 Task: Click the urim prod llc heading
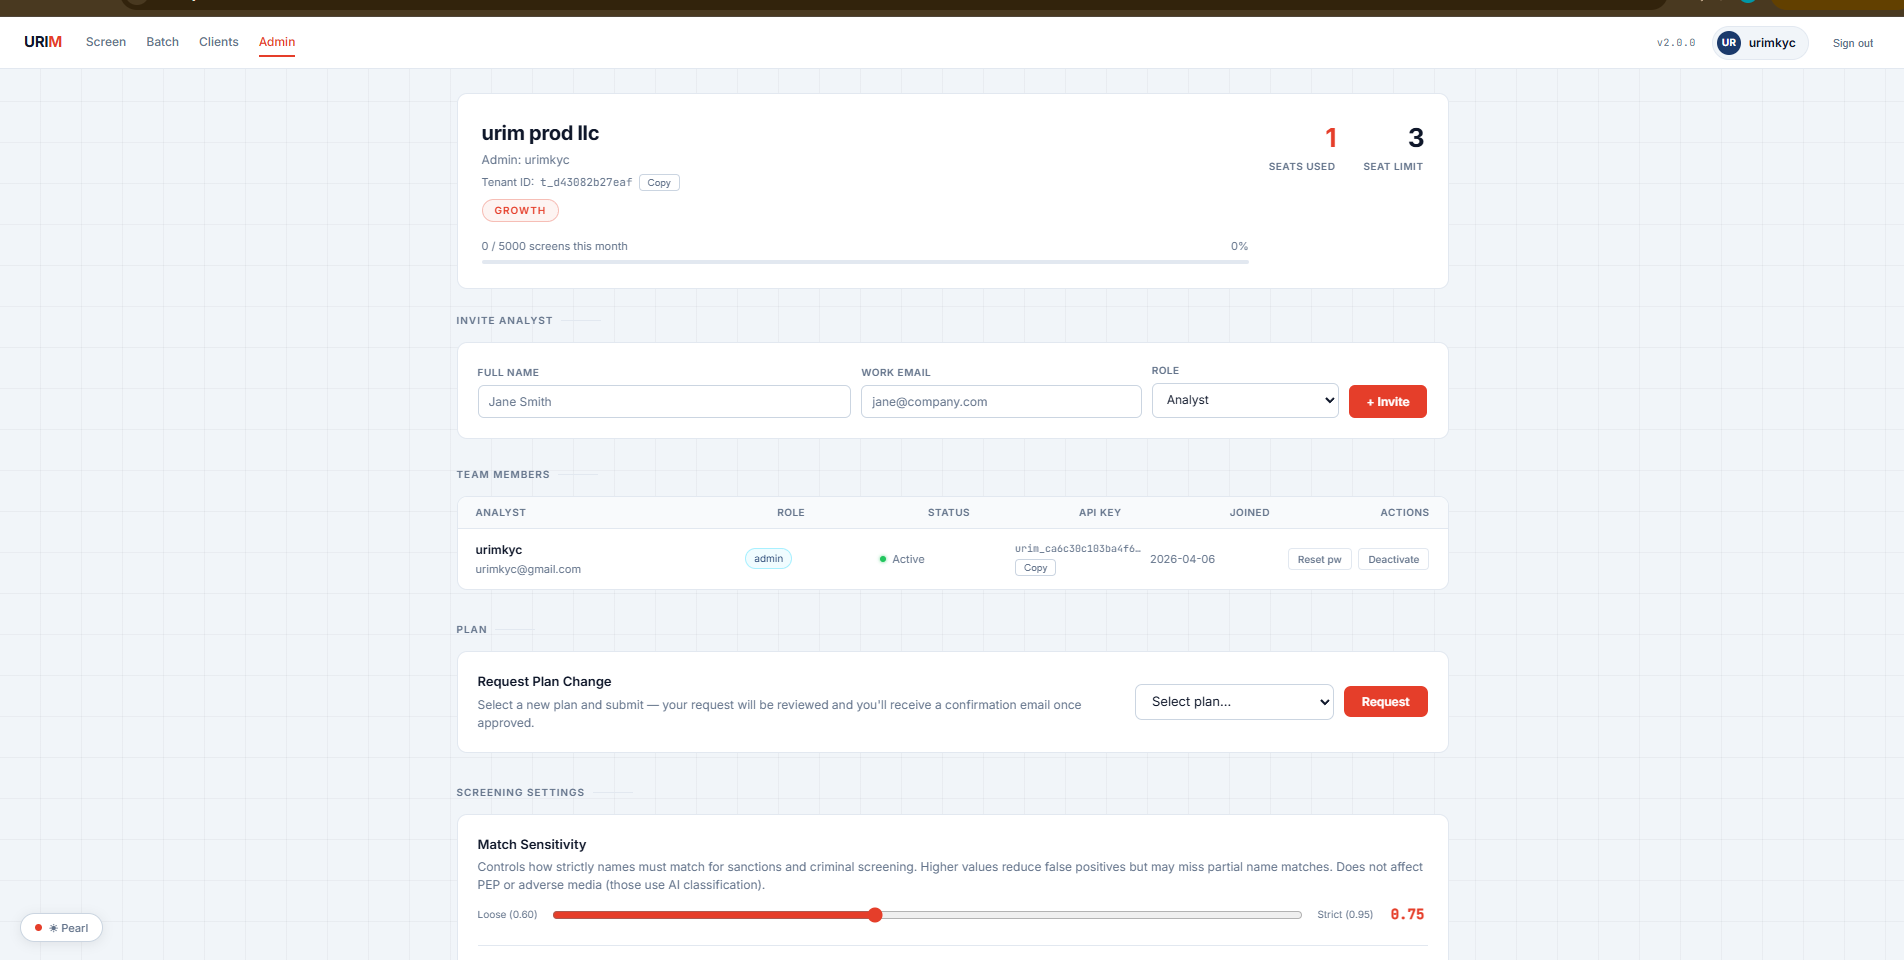tap(540, 133)
